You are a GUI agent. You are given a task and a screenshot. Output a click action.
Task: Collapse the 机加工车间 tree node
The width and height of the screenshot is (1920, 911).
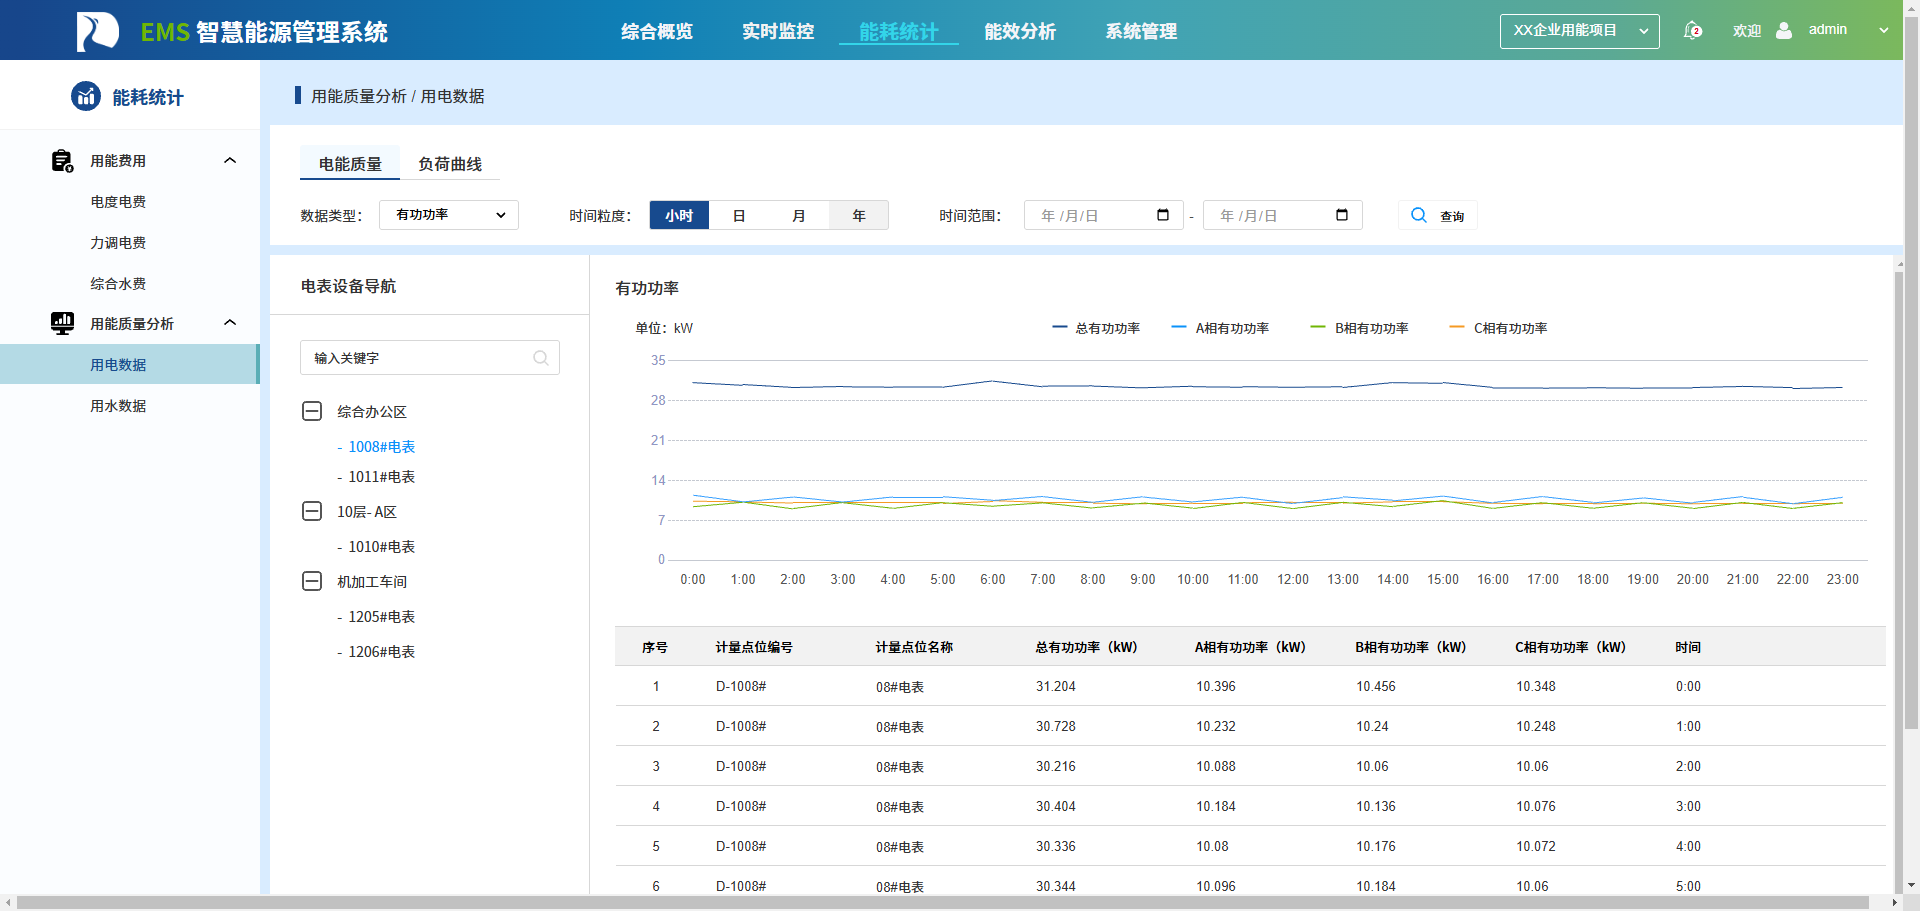tap(312, 581)
